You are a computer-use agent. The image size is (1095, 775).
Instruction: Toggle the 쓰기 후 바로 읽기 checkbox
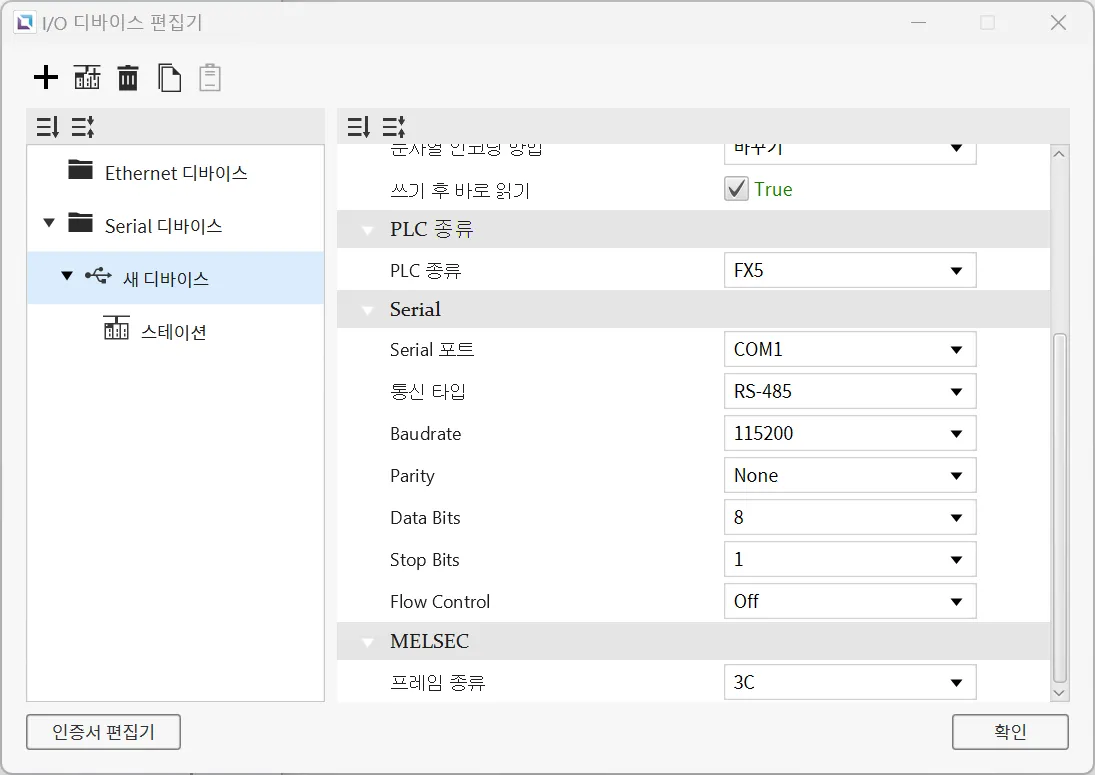coord(737,189)
